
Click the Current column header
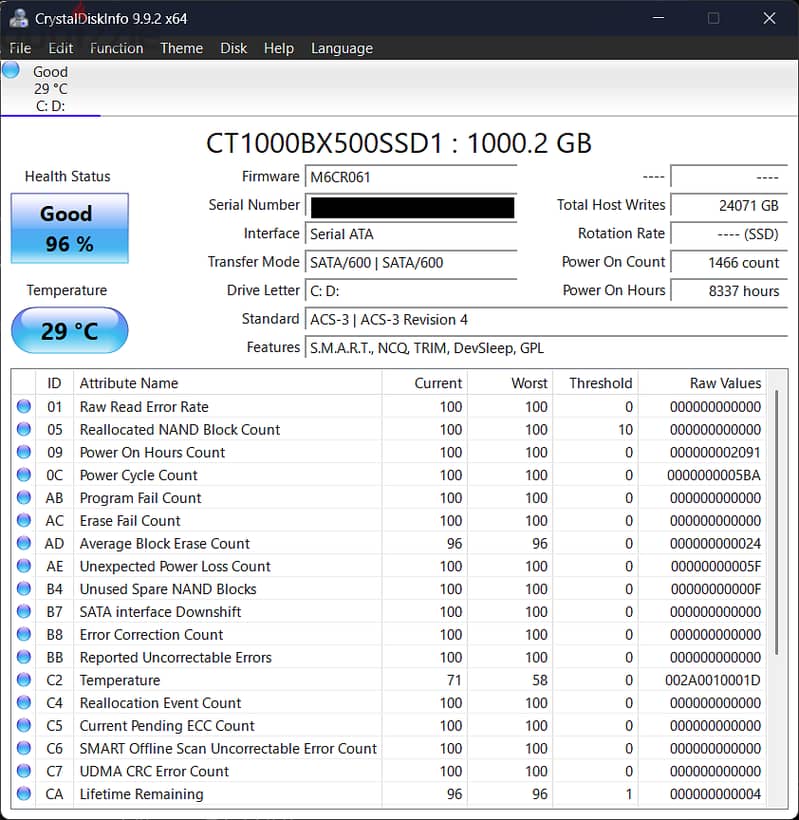pos(425,383)
